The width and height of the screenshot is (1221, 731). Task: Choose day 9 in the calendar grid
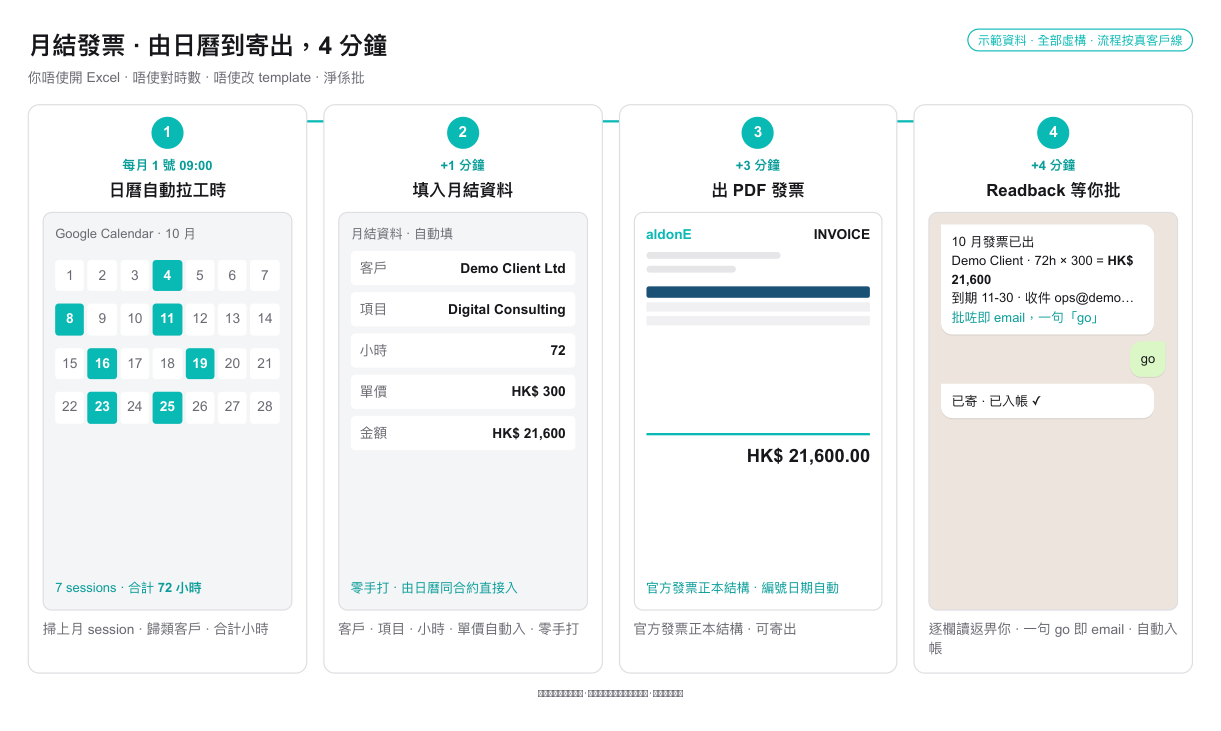click(102, 319)
